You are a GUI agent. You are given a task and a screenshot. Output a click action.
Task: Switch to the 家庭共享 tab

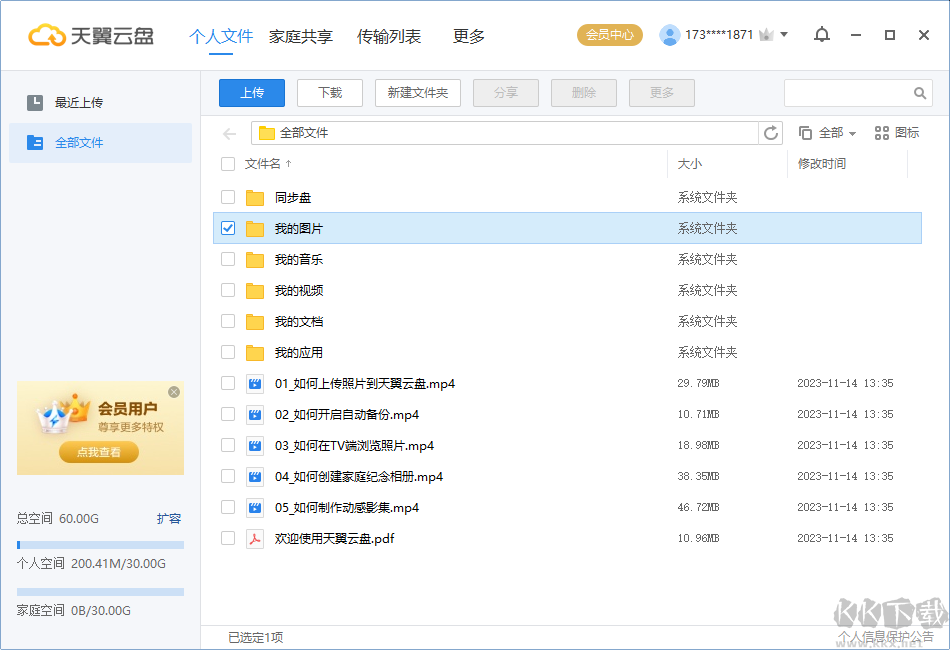[x=303, y=35]
